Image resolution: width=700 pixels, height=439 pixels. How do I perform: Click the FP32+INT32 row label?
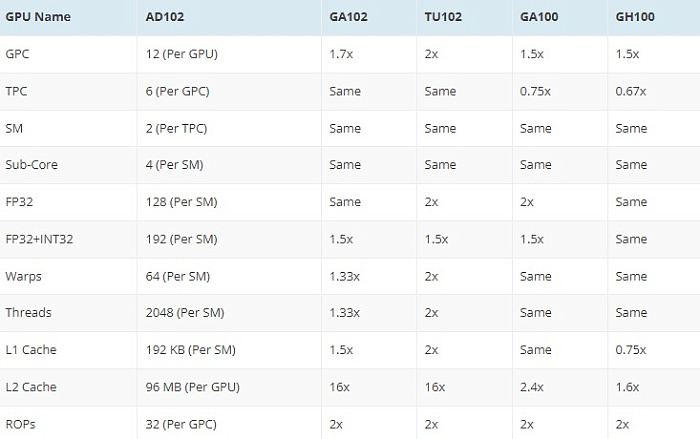click(39, 239)
